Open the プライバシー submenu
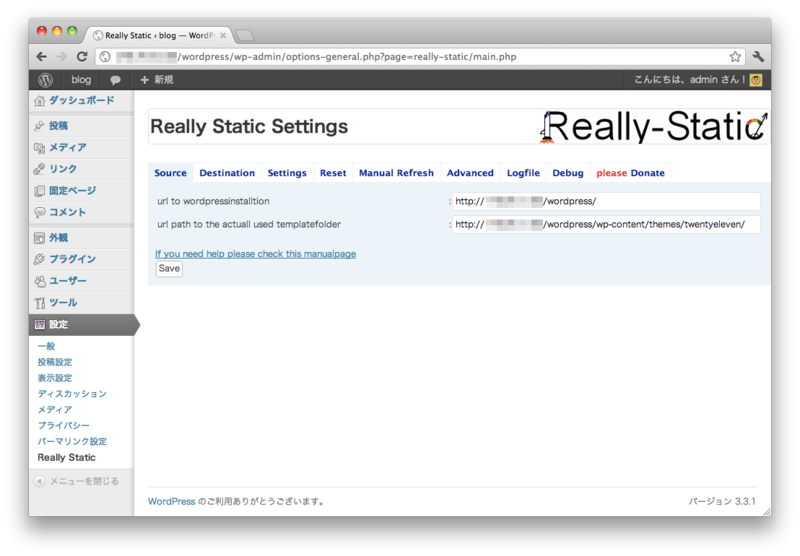 click(63, 425)
